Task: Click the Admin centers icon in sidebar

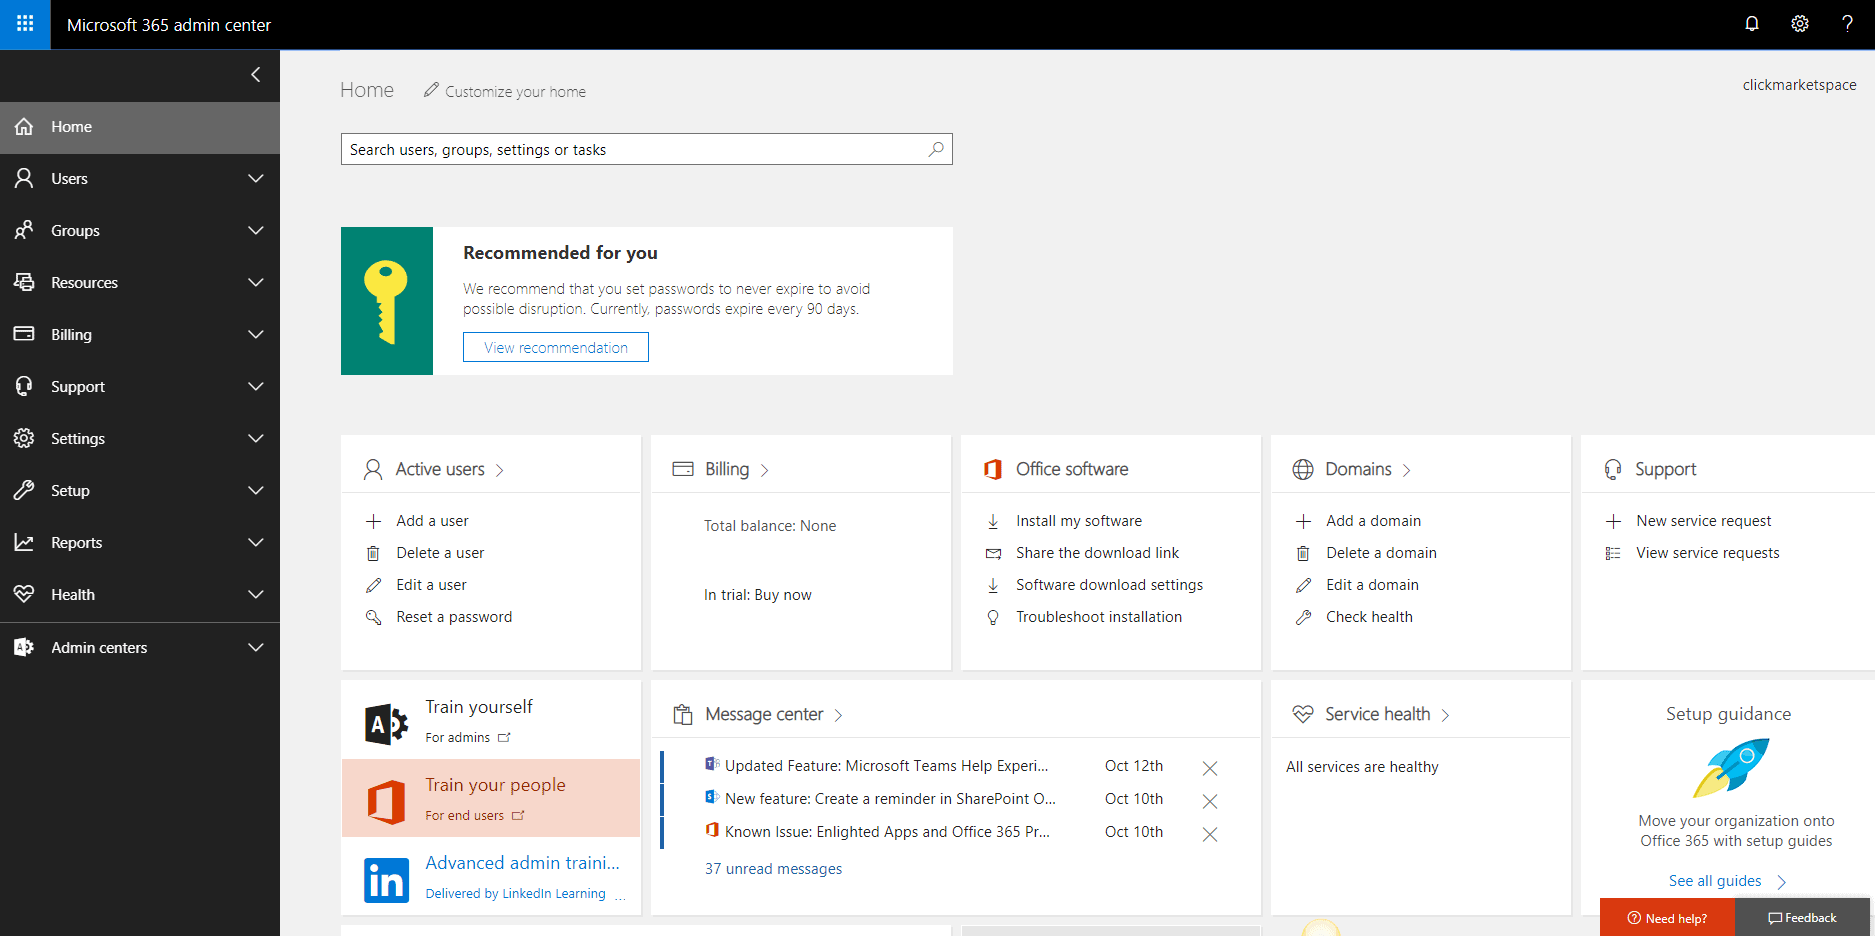Action: (x=24, y=647)
